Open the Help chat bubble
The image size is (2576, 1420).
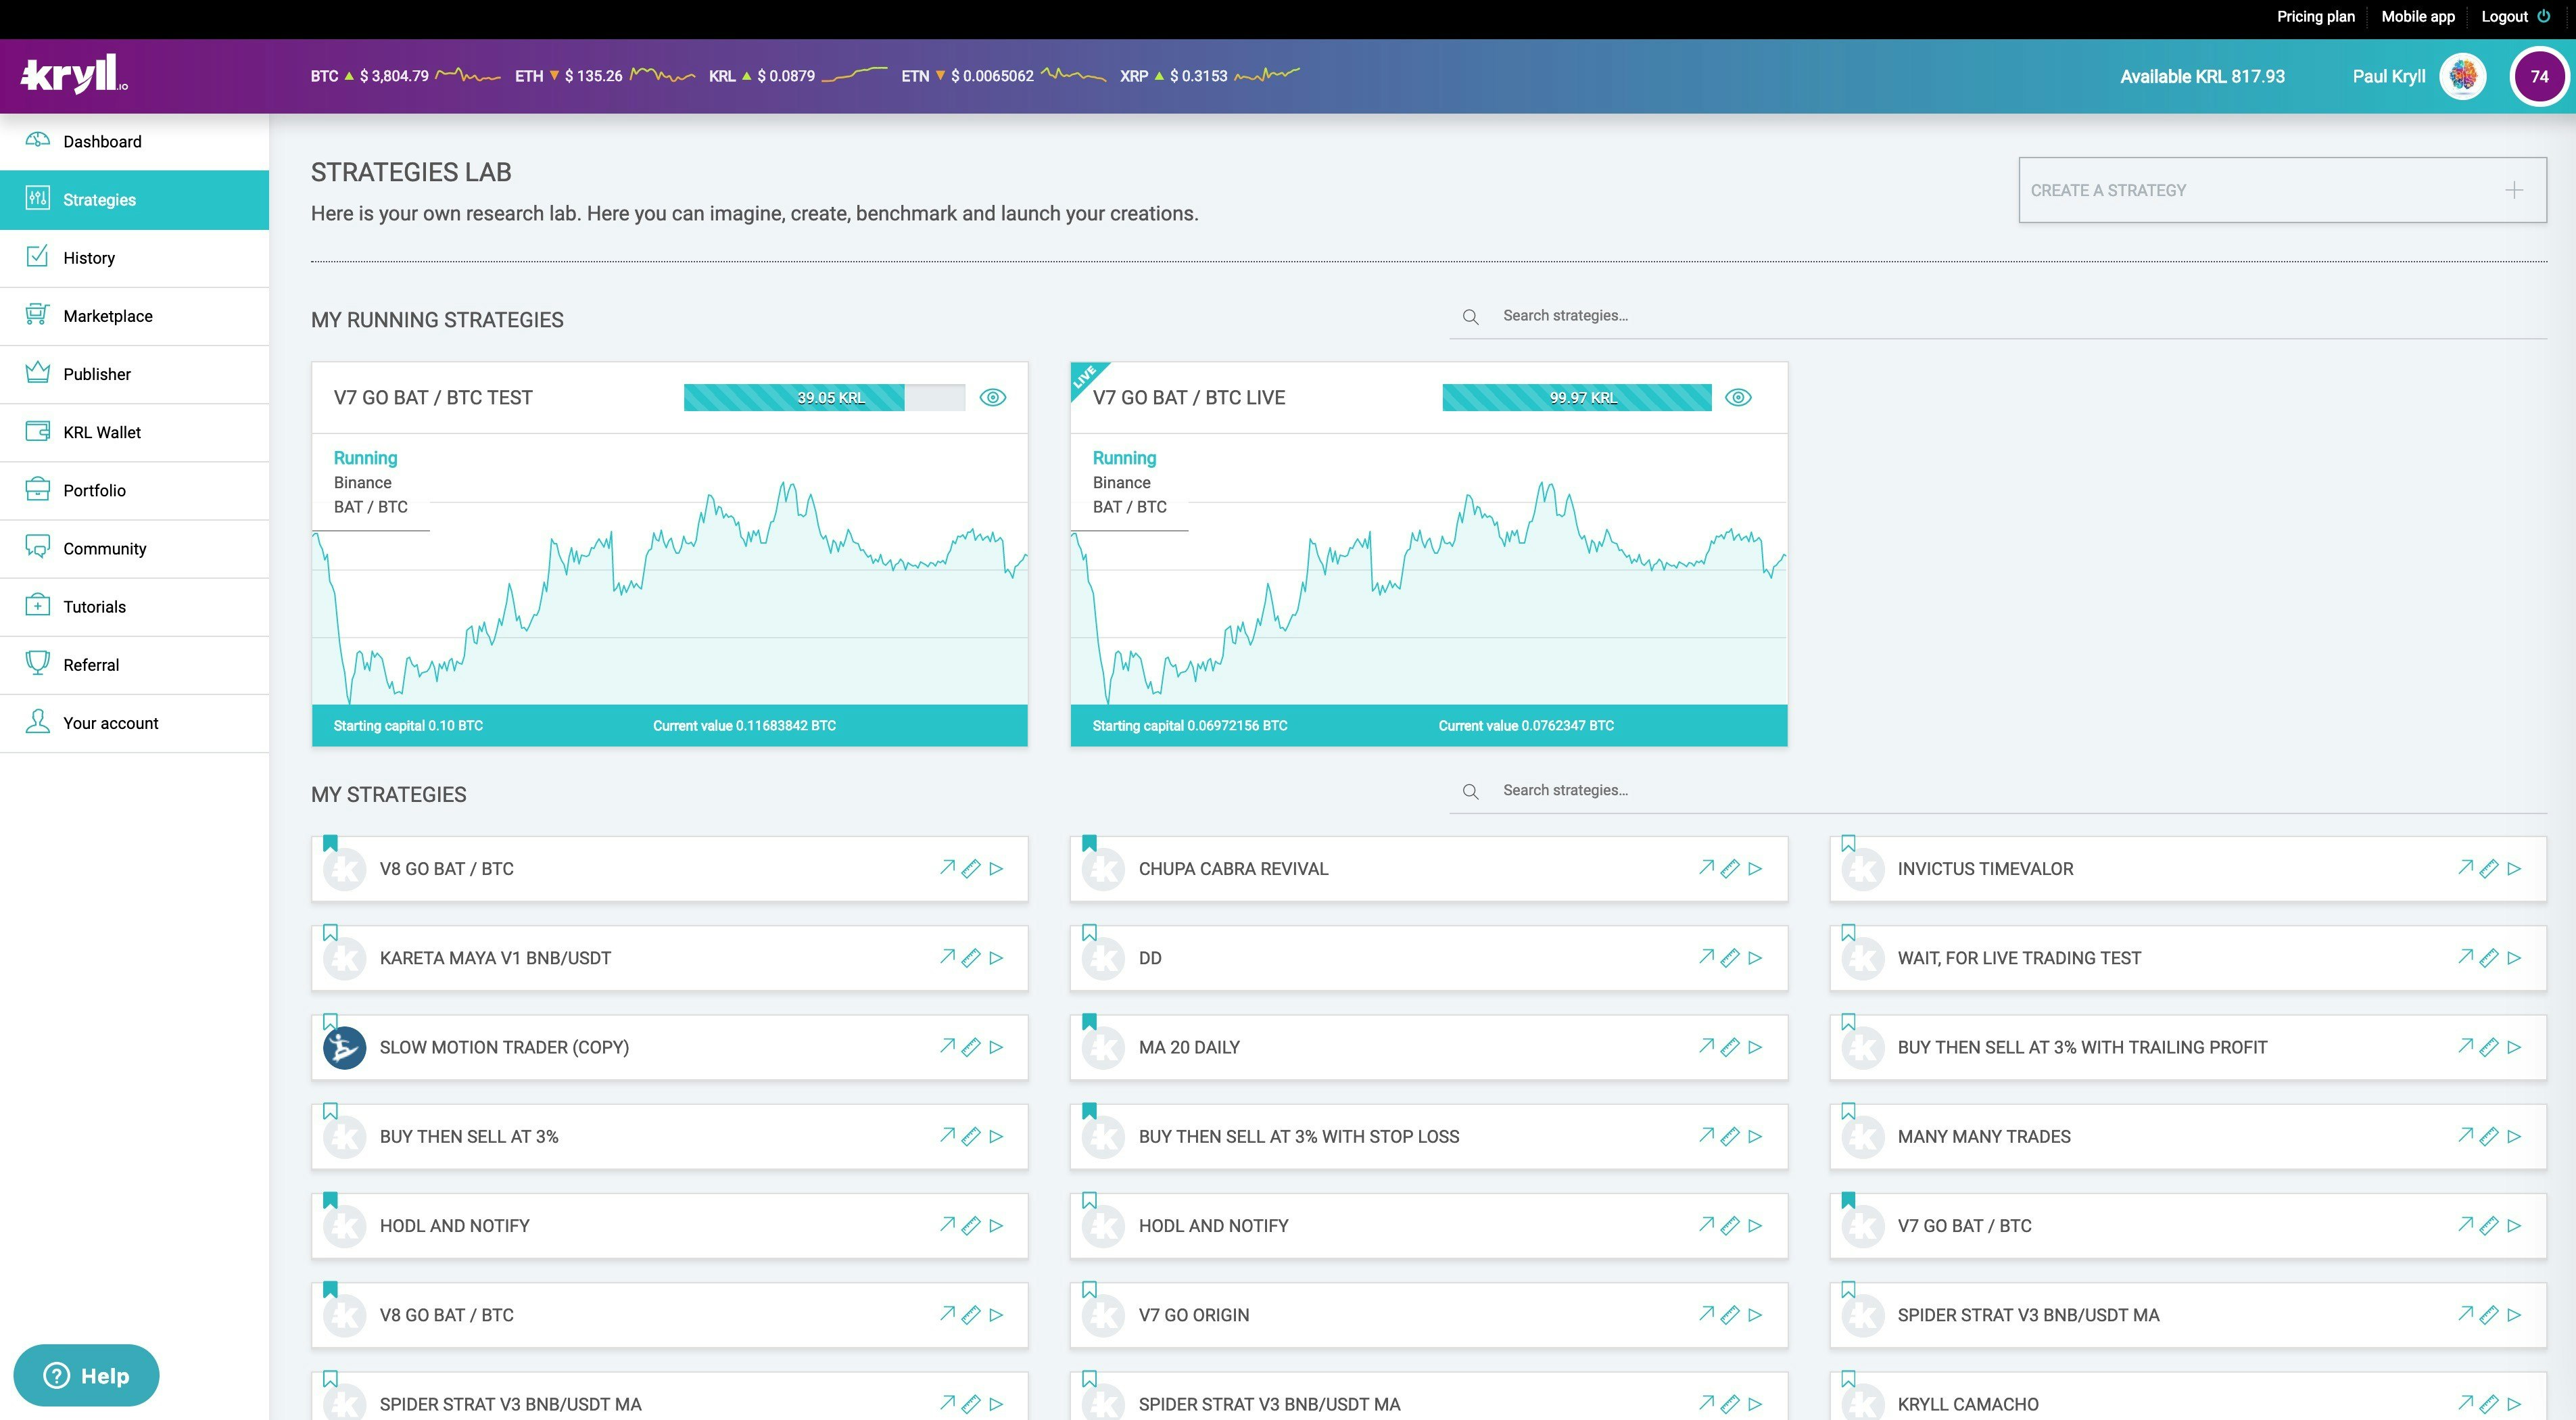[x=85, y=1375]
